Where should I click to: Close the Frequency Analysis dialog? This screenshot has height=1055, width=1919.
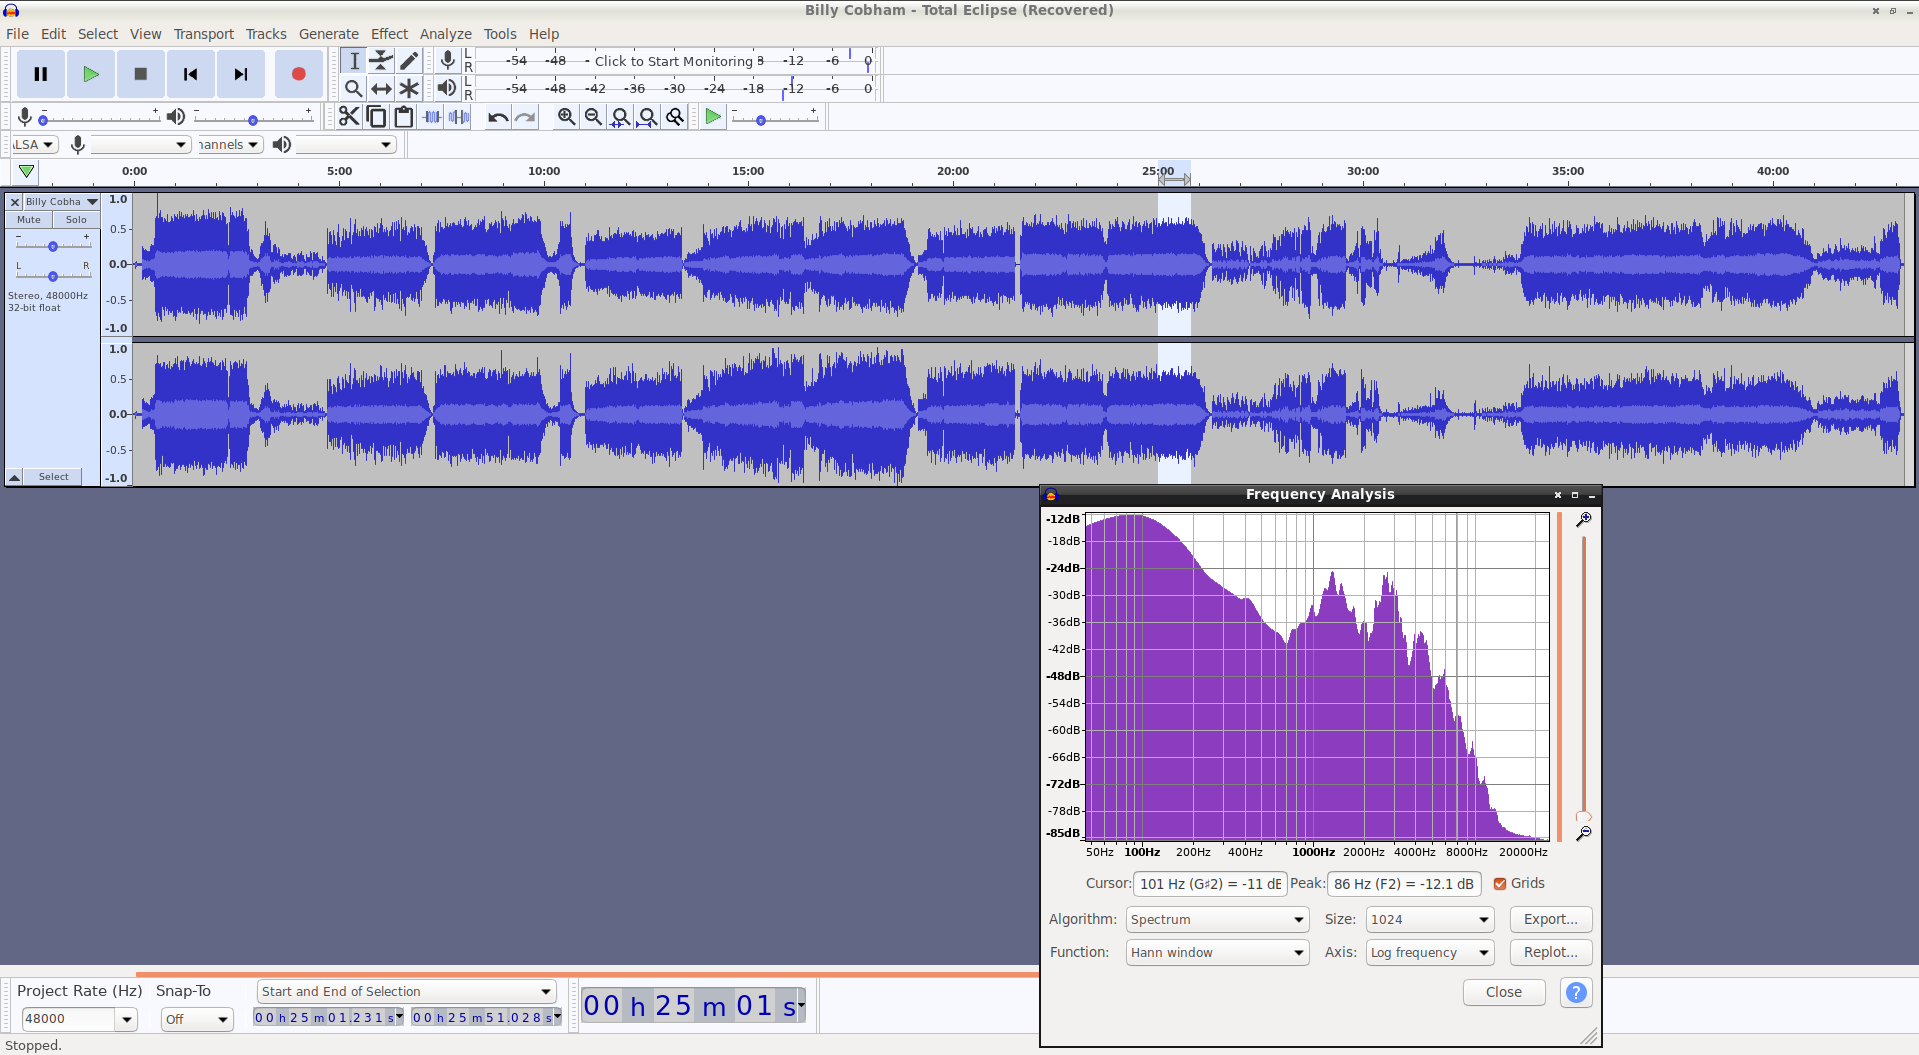(x=1504, y=992)
